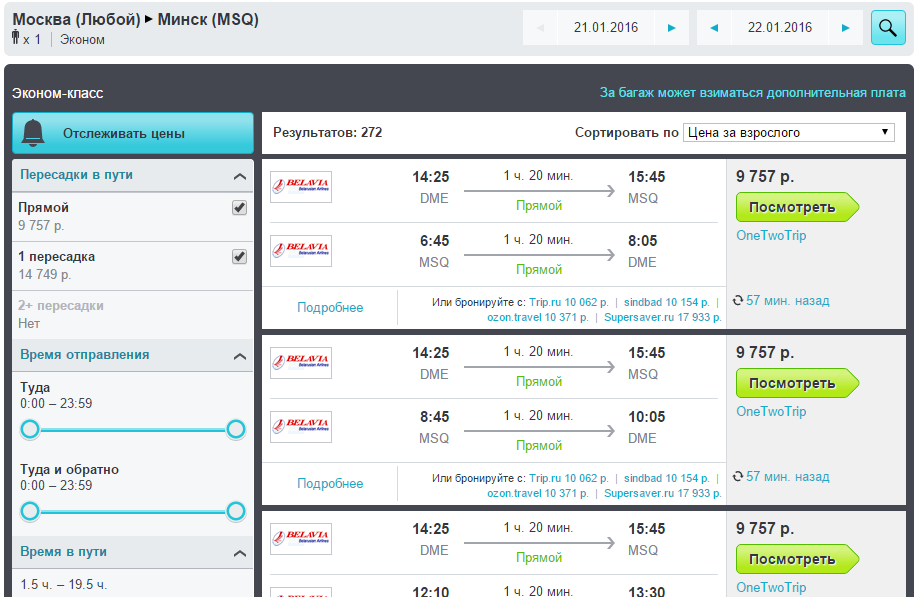The width and height of the screenshot is (919, 597).
Task: Click the Москва (Любой) ▸ Минск (MSQ) route title
Action: [135, 19]
